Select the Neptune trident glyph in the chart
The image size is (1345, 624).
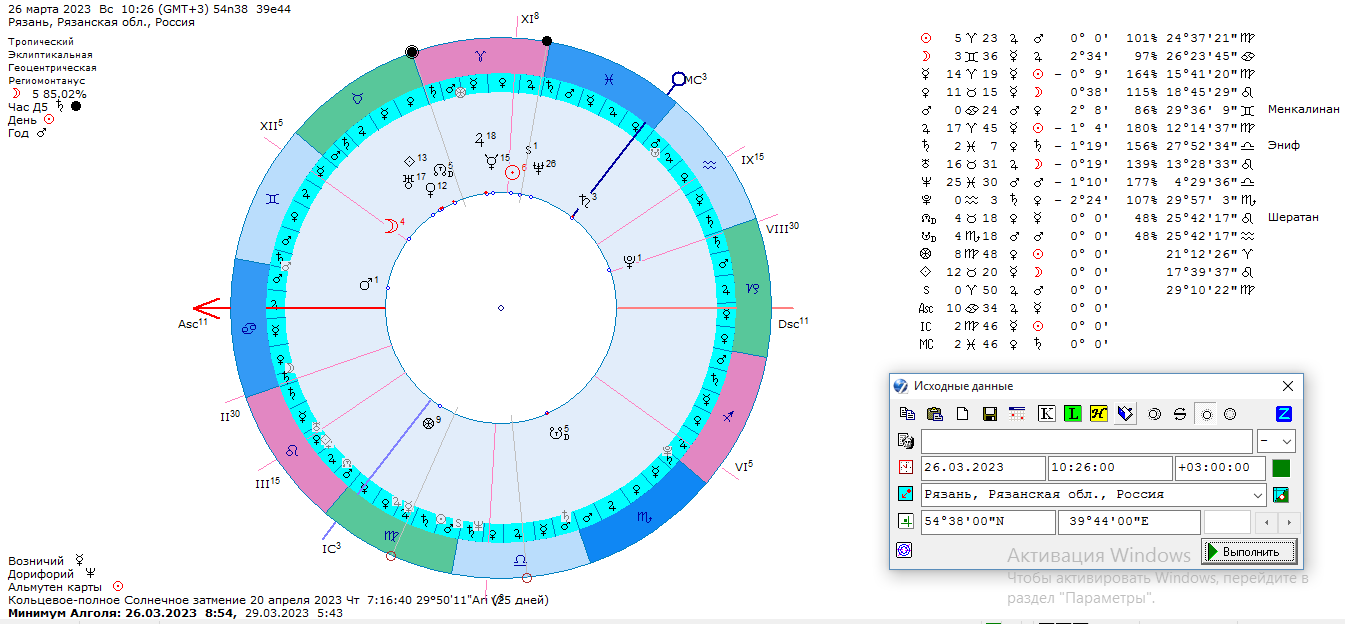539,168
